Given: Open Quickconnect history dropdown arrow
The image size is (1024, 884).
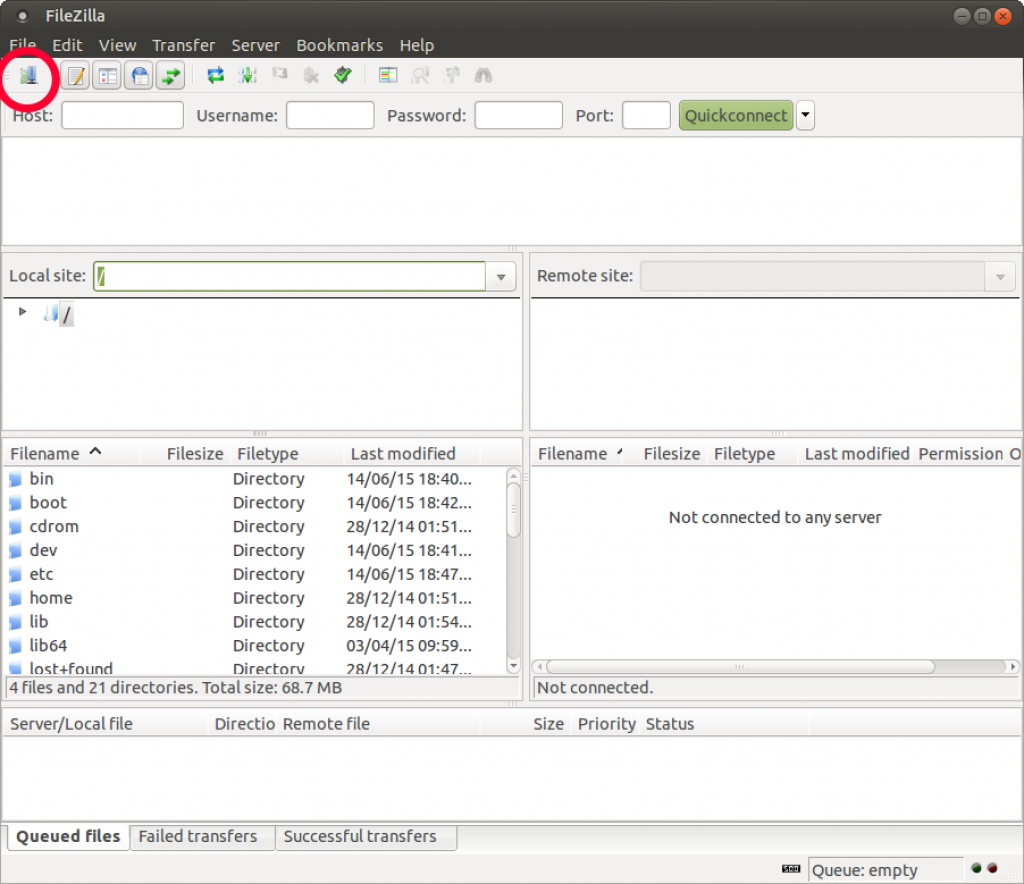Looking at the screenshot, I should pyautogui.click(x=805, y=116).
